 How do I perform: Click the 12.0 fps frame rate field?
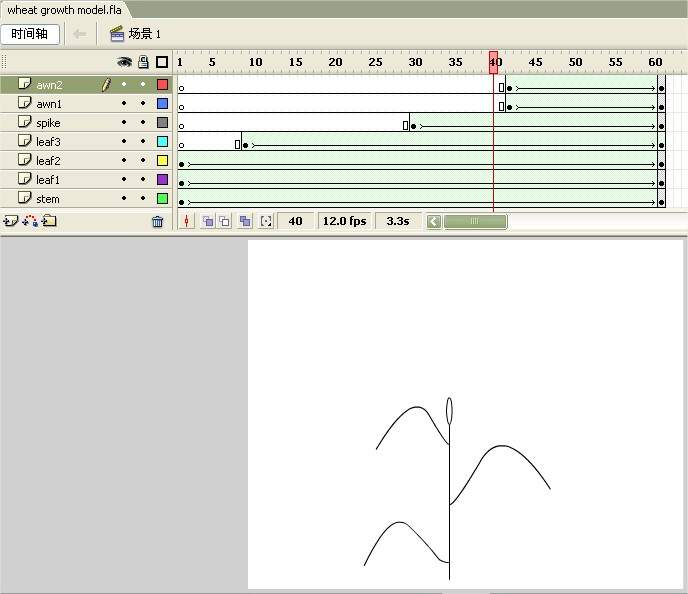pyautogui.click(x=344, y=221)
